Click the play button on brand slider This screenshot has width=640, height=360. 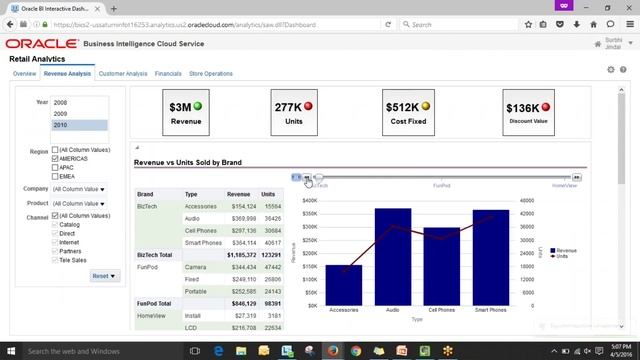296,177
